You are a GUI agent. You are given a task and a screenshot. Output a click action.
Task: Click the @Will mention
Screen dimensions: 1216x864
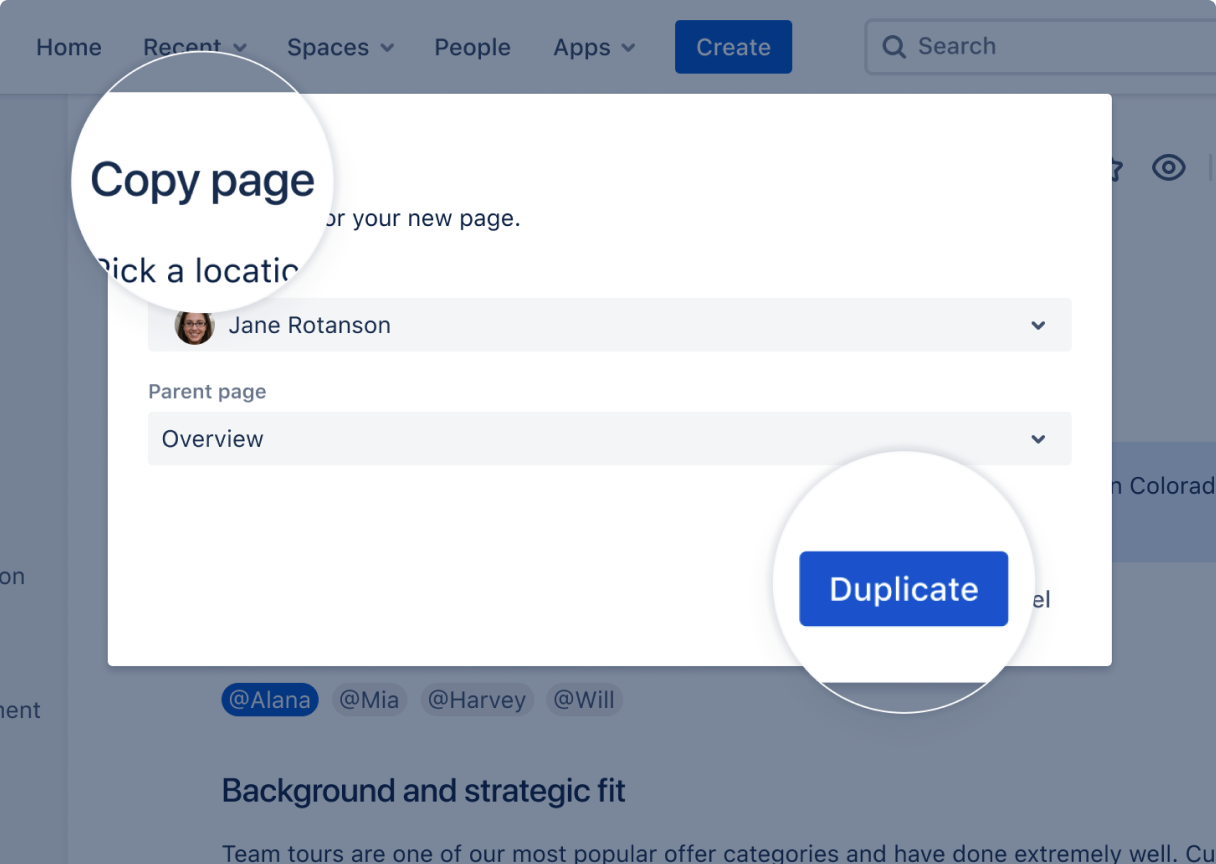(x=584, y=700)
